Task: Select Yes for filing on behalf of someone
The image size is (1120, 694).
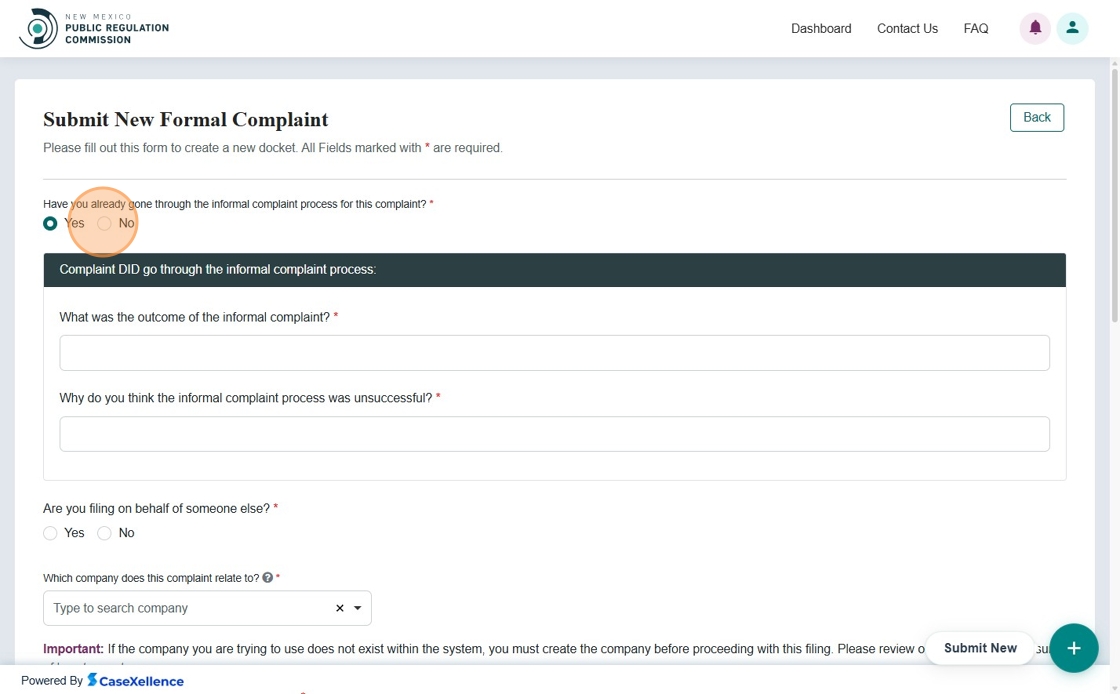Action: pos(50,533)
